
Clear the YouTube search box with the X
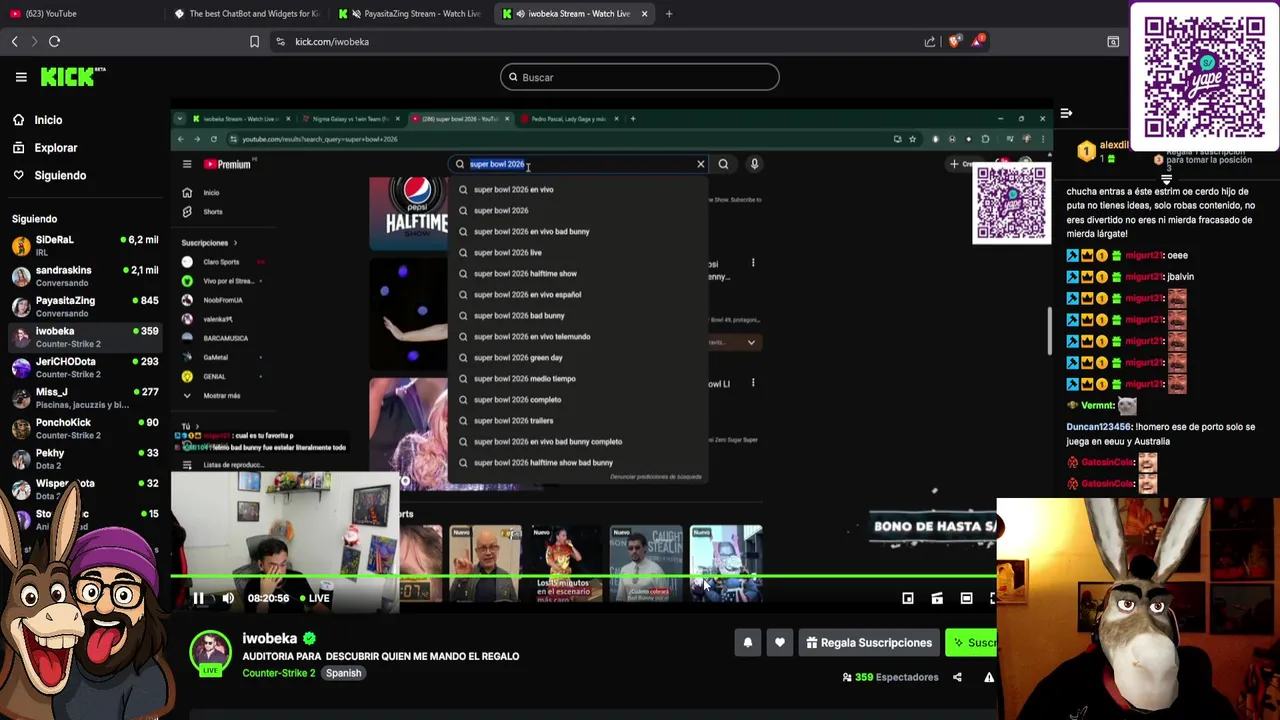pos(700,164)
